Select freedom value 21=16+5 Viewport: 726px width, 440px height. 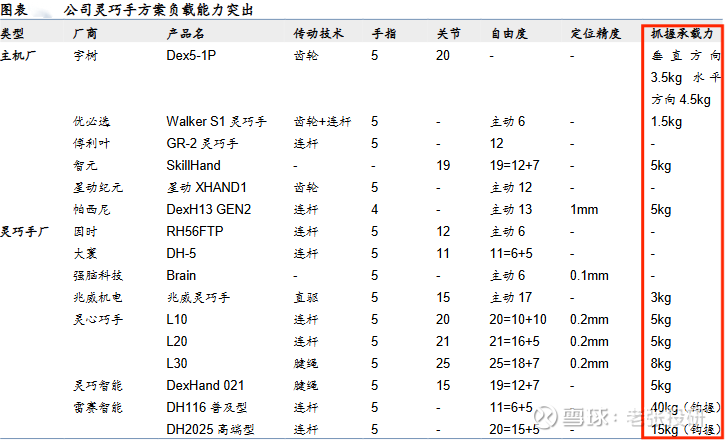(515, 341)
